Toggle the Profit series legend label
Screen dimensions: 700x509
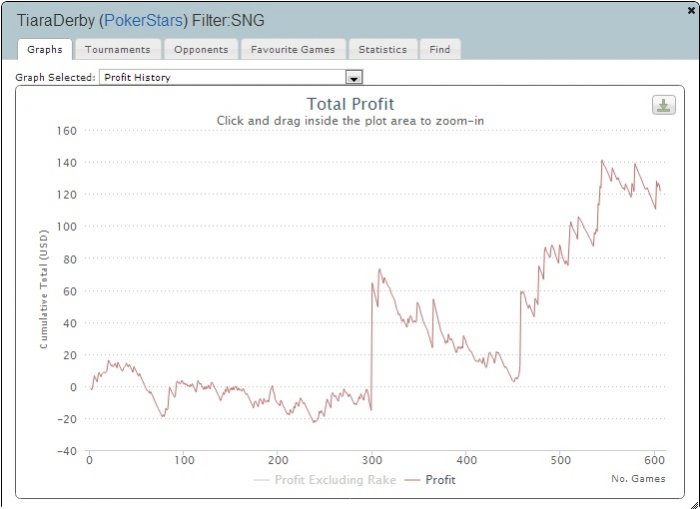pyautogui.click(x=440, y=480)
